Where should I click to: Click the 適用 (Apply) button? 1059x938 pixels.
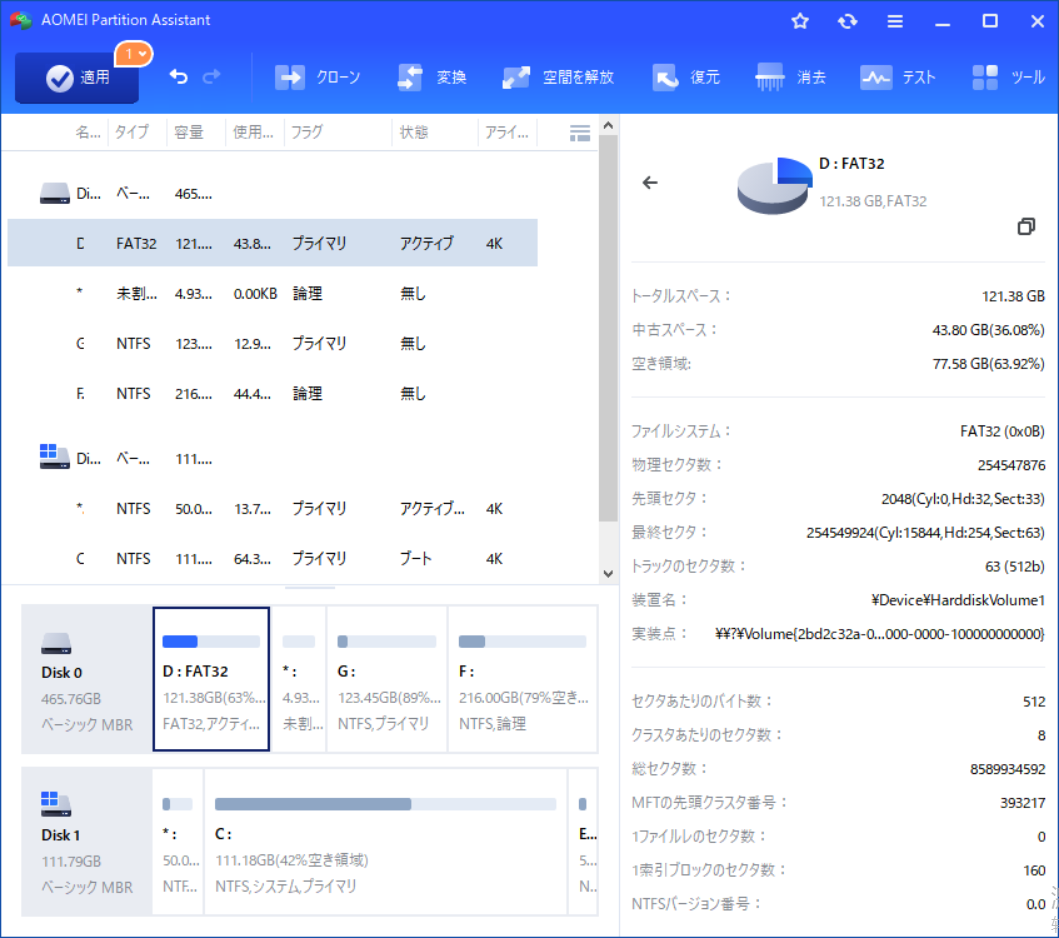[x=77, y=78]
